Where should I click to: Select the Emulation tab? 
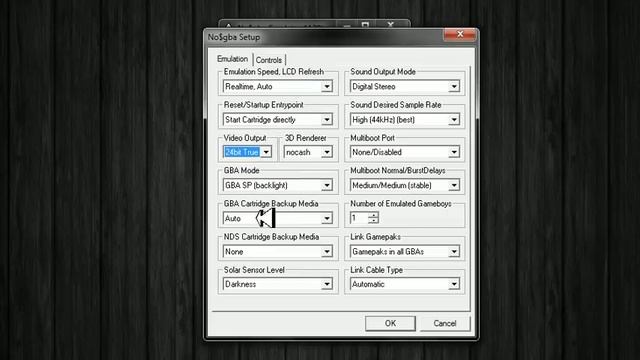(x=232, y=59)
